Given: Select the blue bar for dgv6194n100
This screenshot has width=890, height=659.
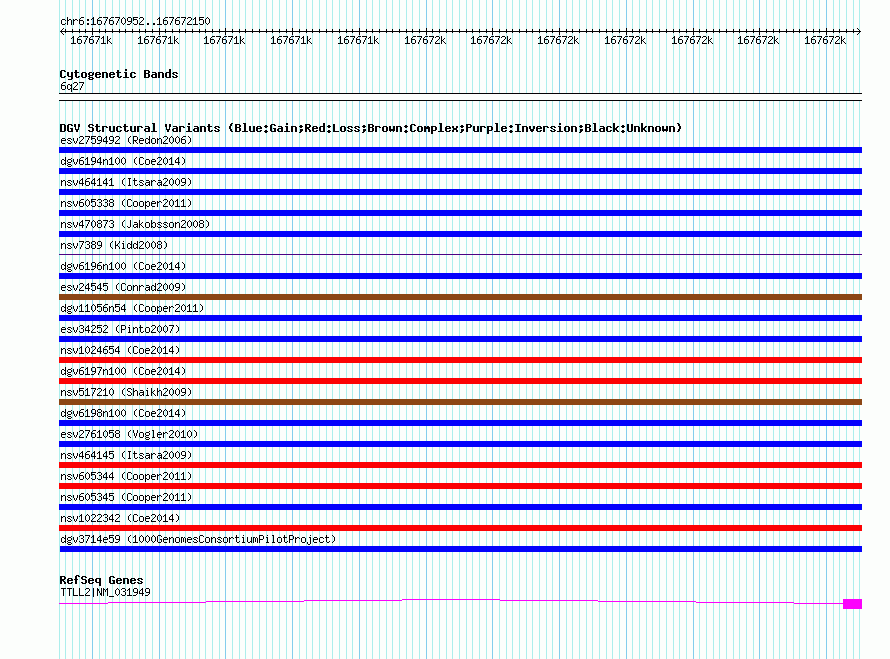Looking at the screenshot, I should (460, 171).
